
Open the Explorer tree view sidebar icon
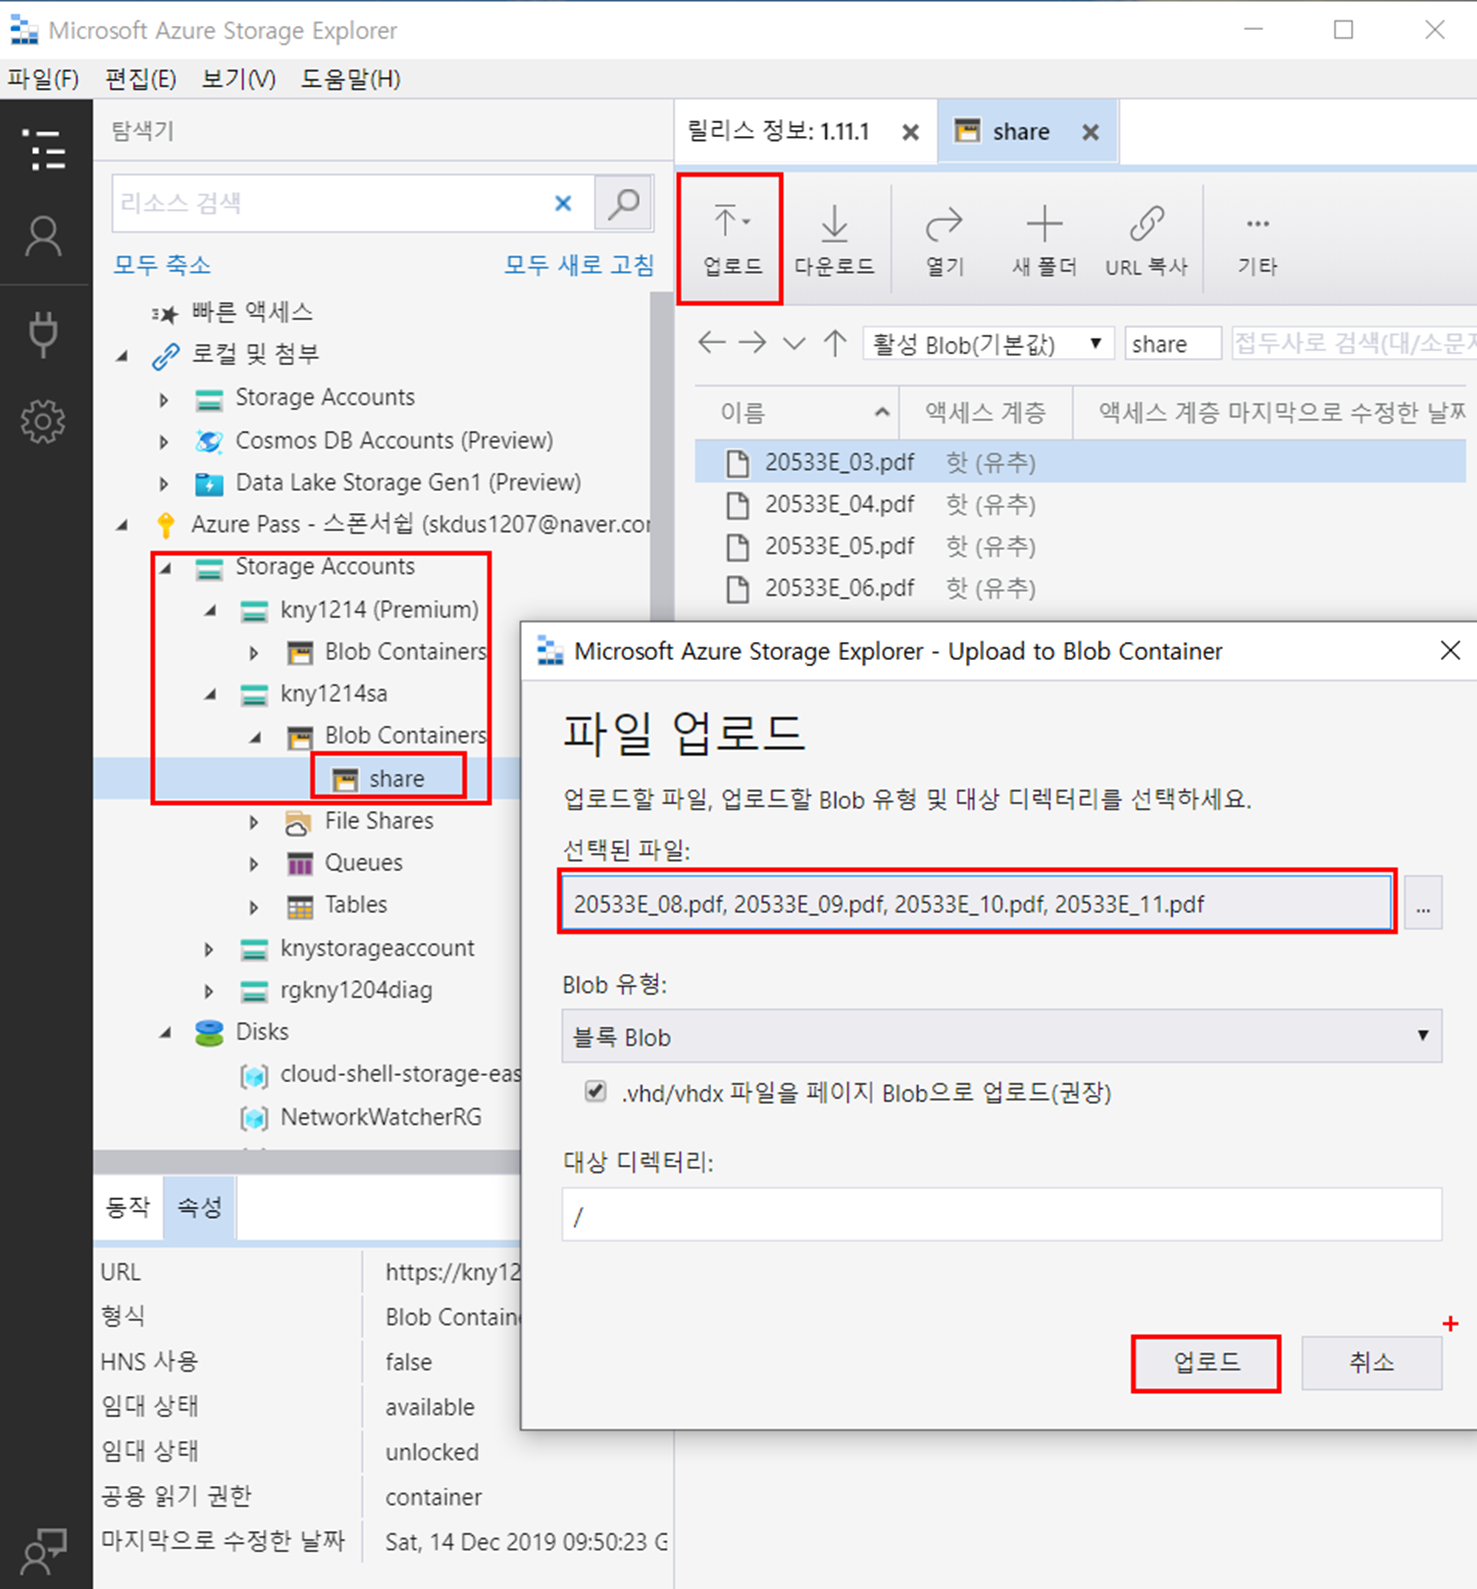[x=45, y=150]
